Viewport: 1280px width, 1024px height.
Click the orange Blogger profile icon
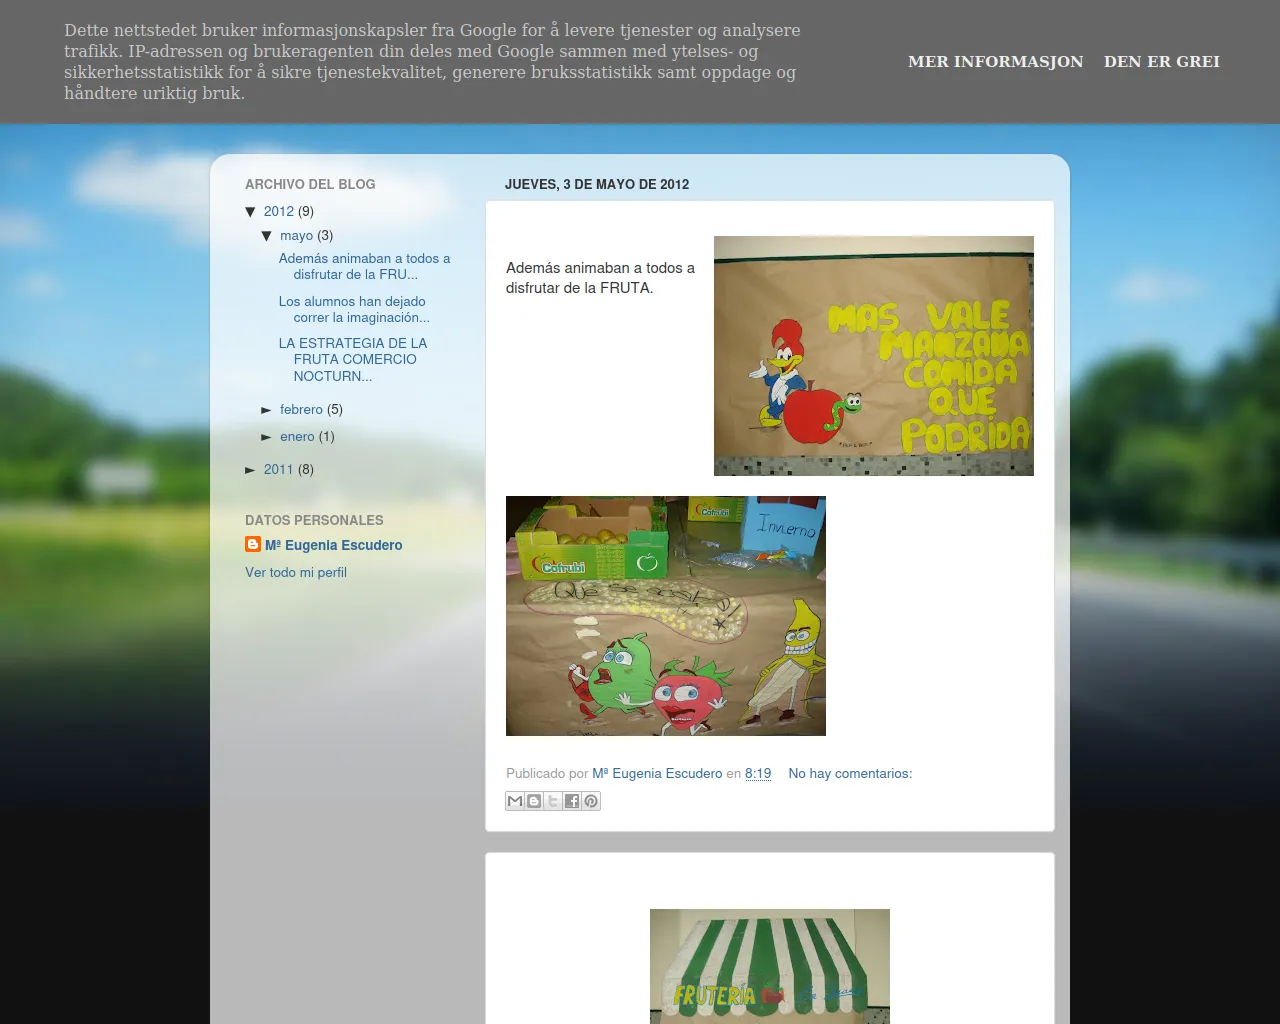point(253,544)
